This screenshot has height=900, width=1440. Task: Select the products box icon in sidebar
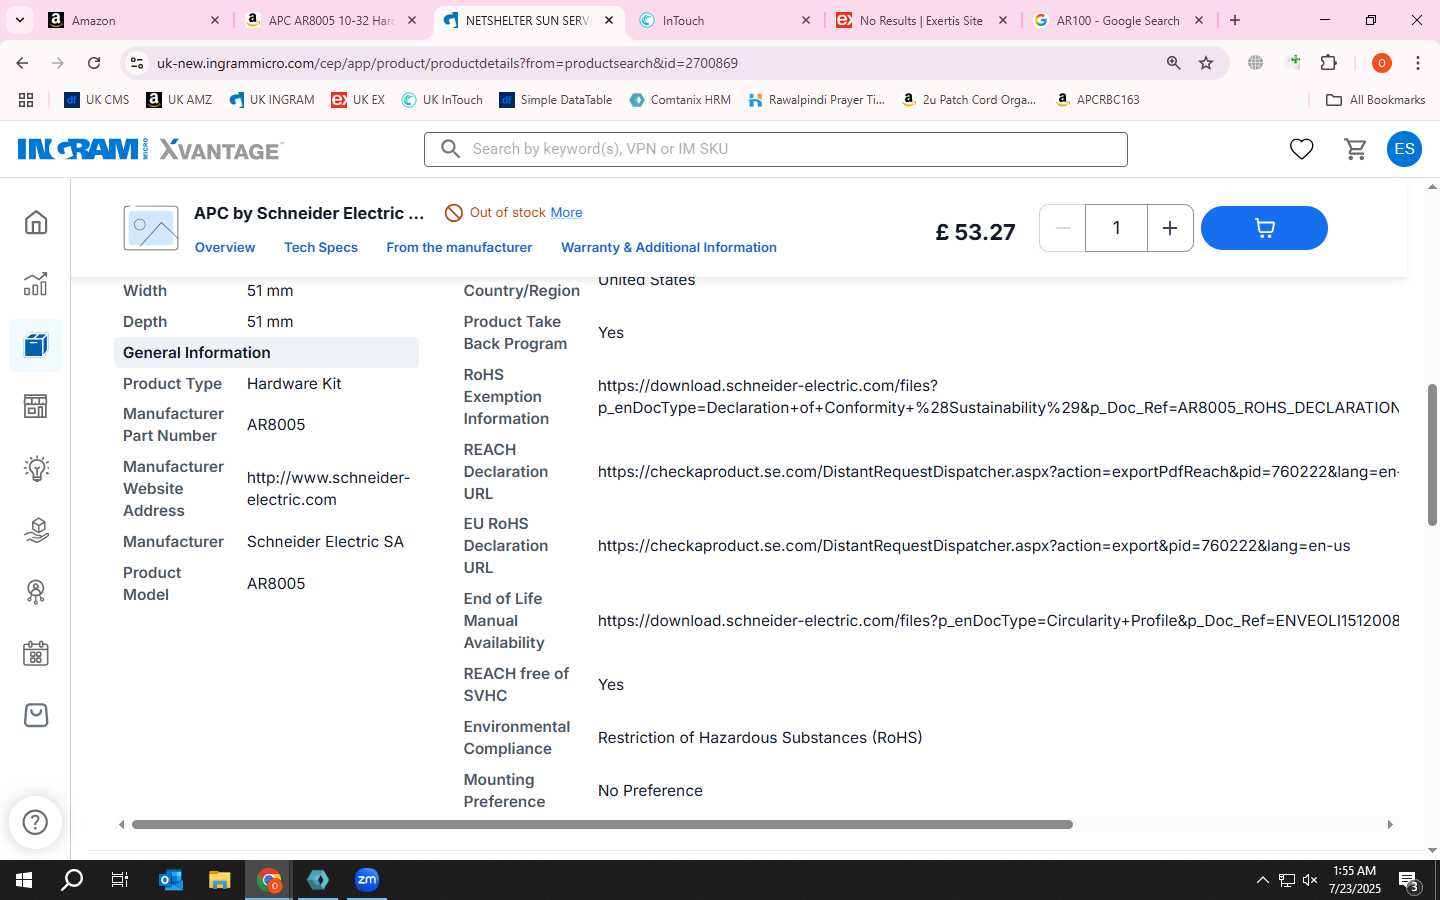36,346
